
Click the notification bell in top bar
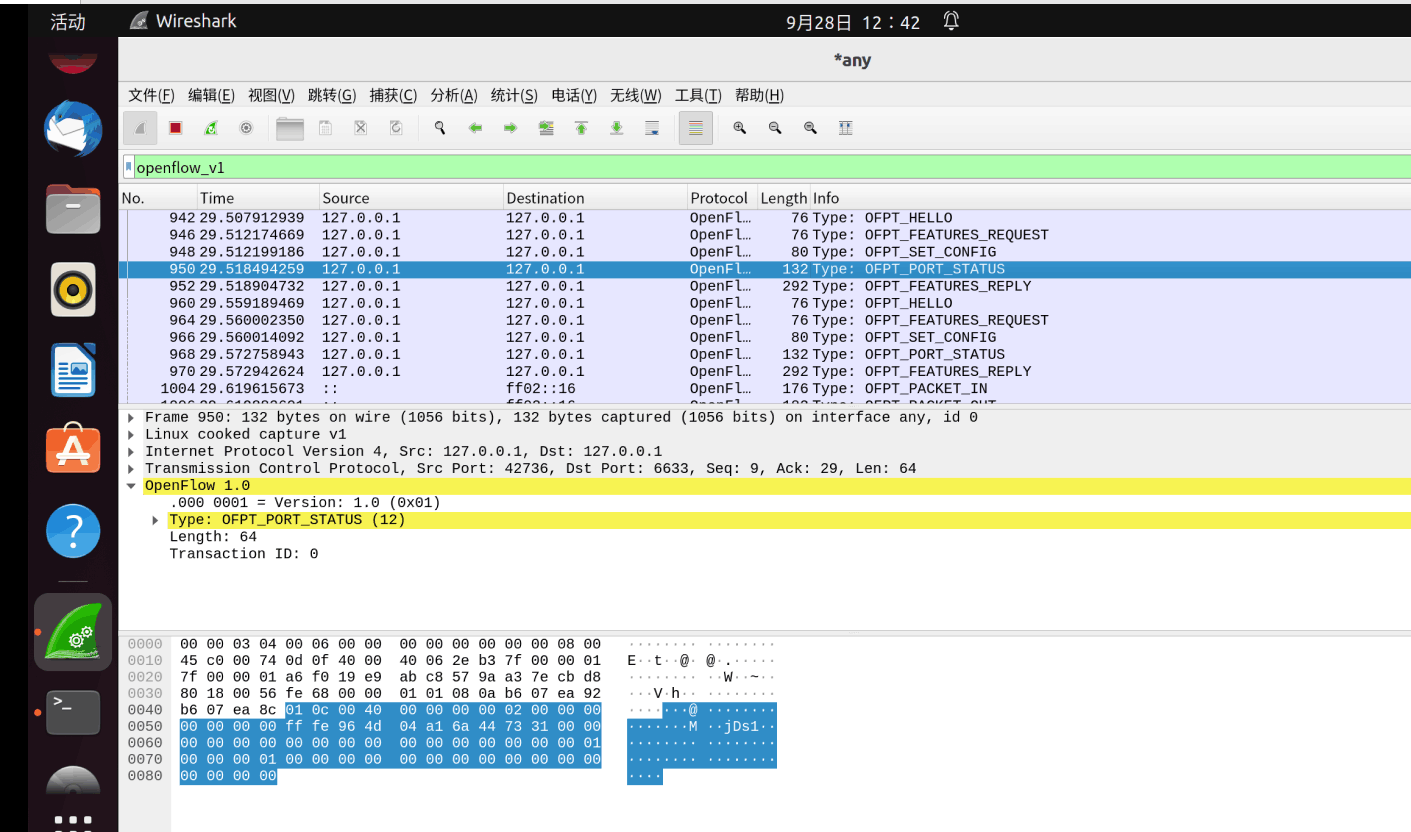coord(951,21)
